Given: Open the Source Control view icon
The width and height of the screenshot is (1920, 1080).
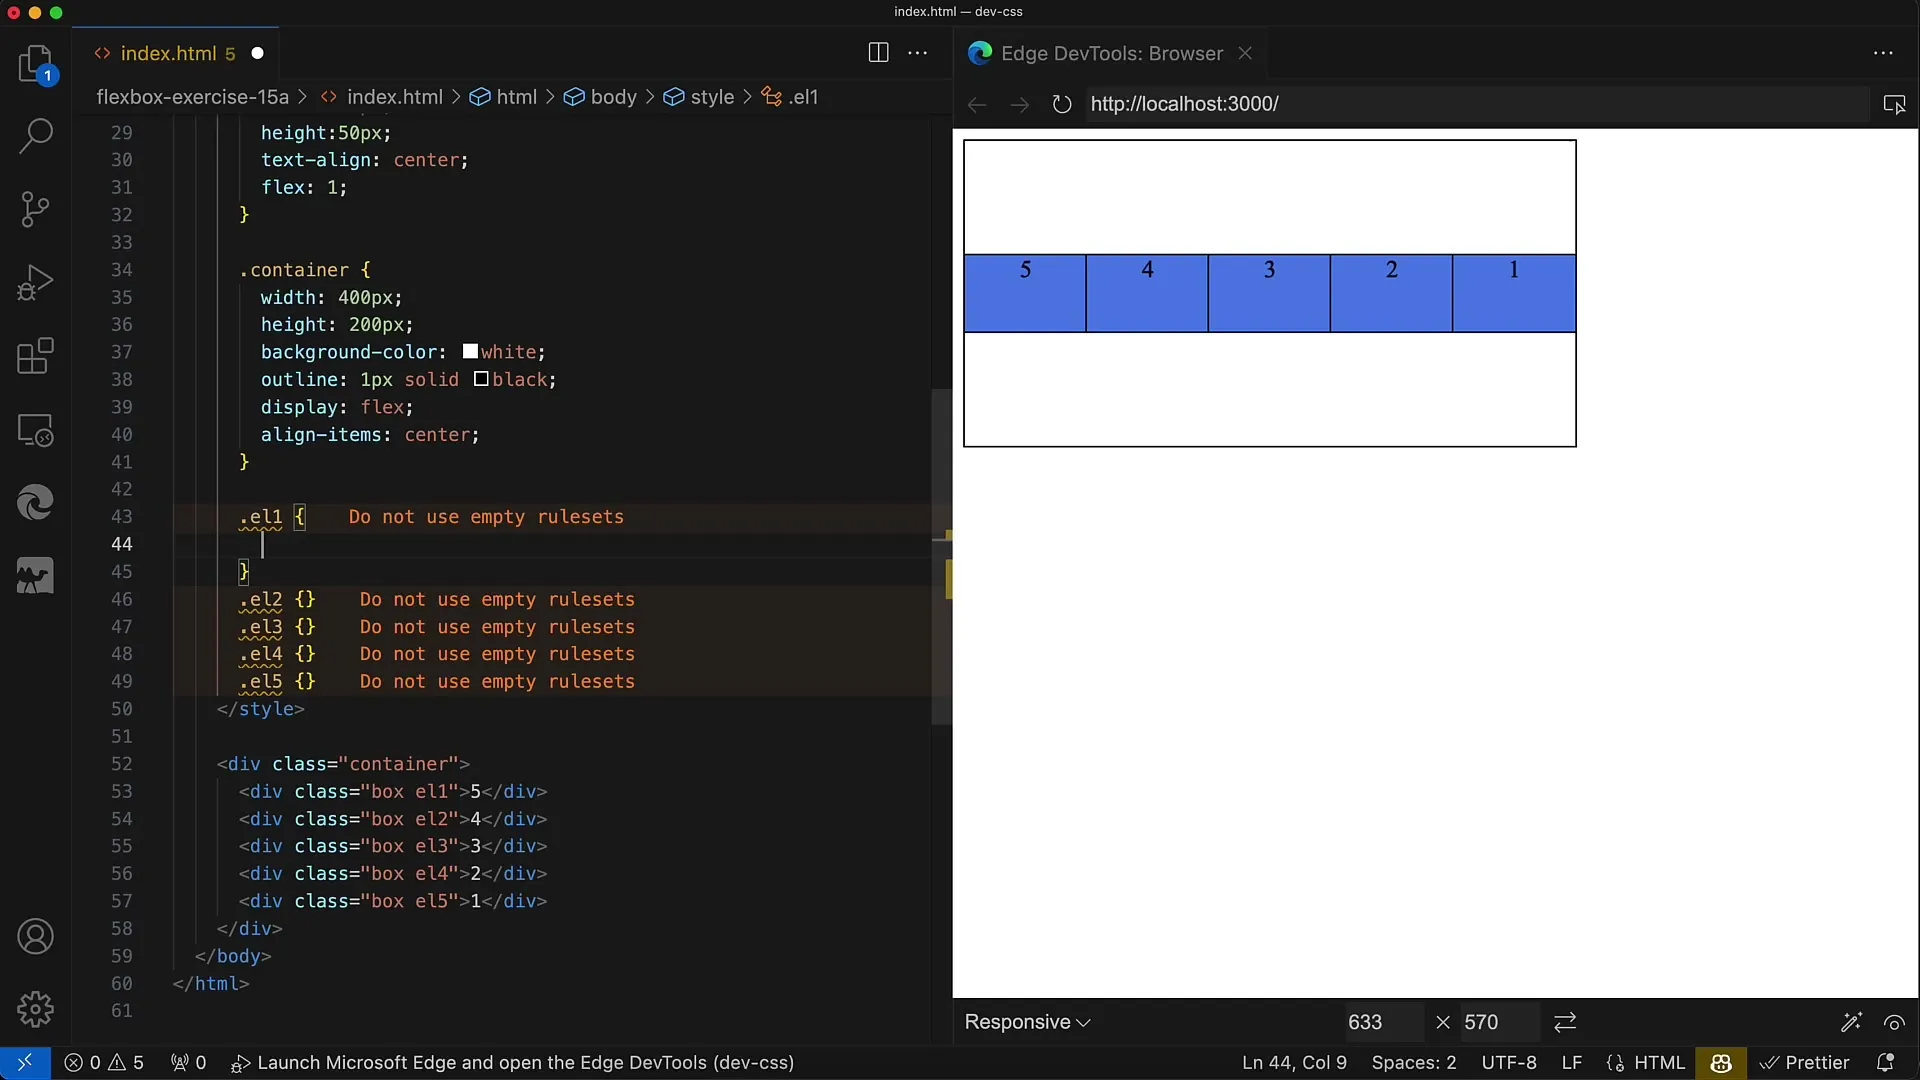Looking at the screenshot, I should pyautogui.click(x=36, y=209).
